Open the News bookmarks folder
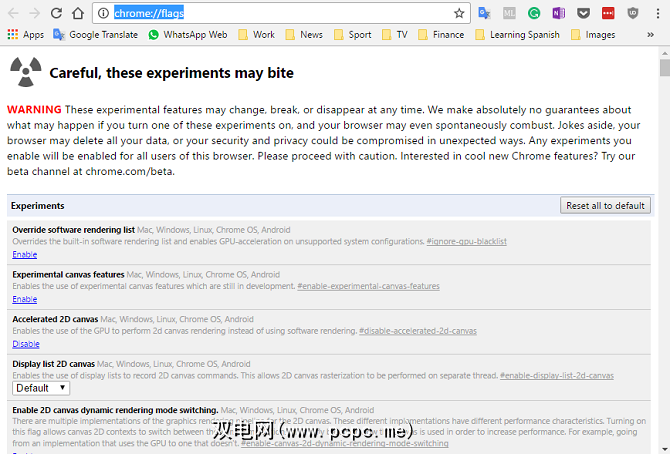The height and width of the screenshot is (454, 670). point(304,35)
